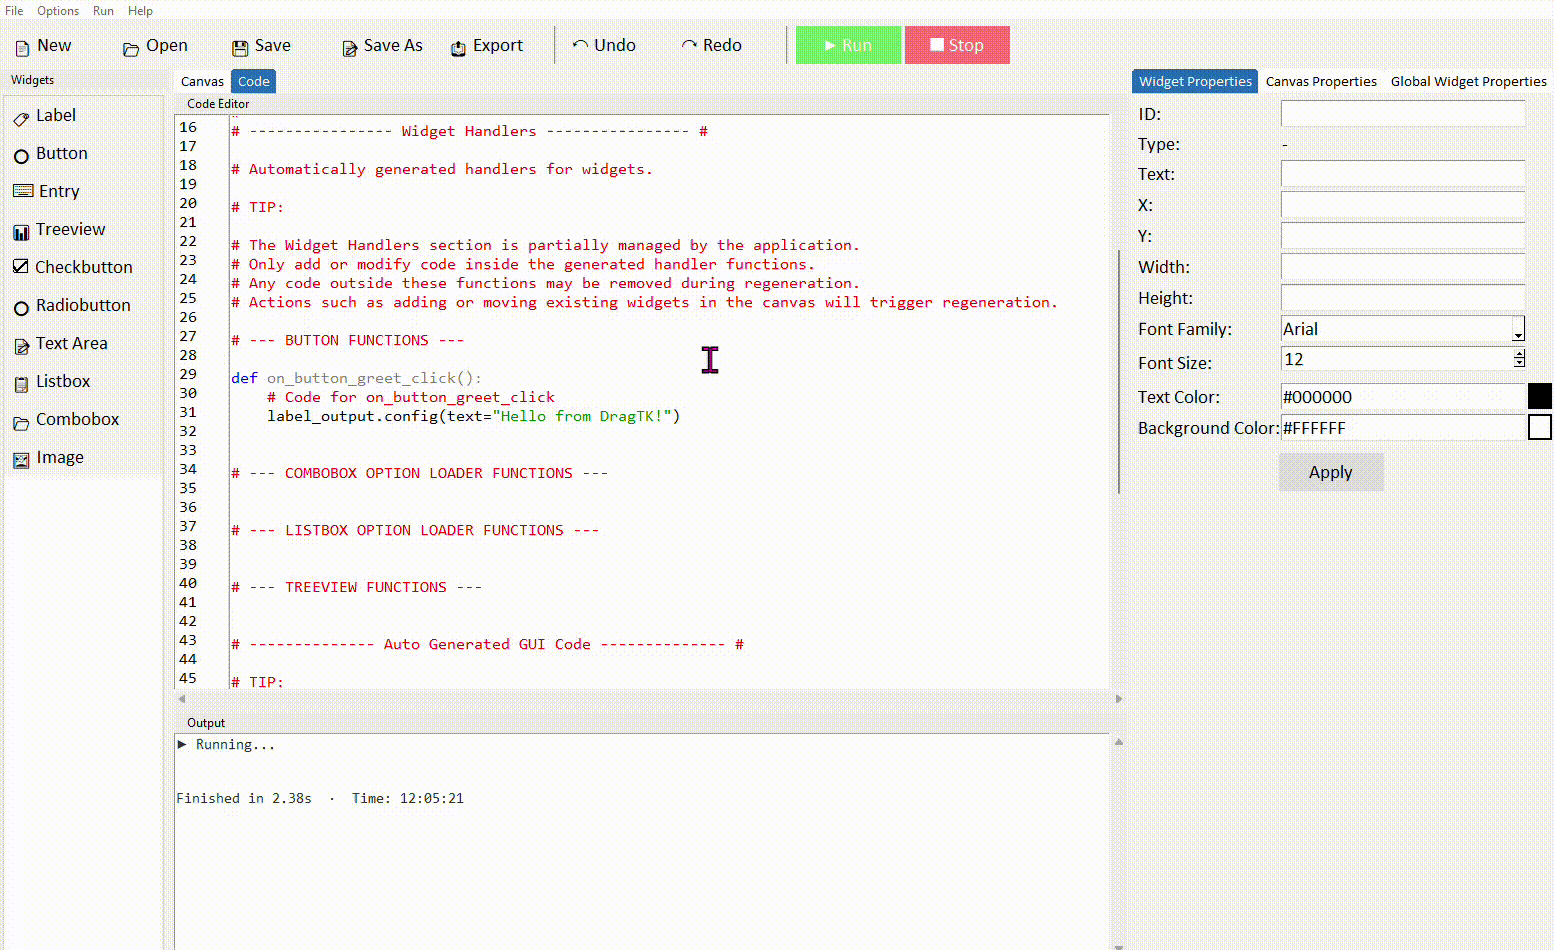Select the Listbox widget icon

tap(21, 384)
